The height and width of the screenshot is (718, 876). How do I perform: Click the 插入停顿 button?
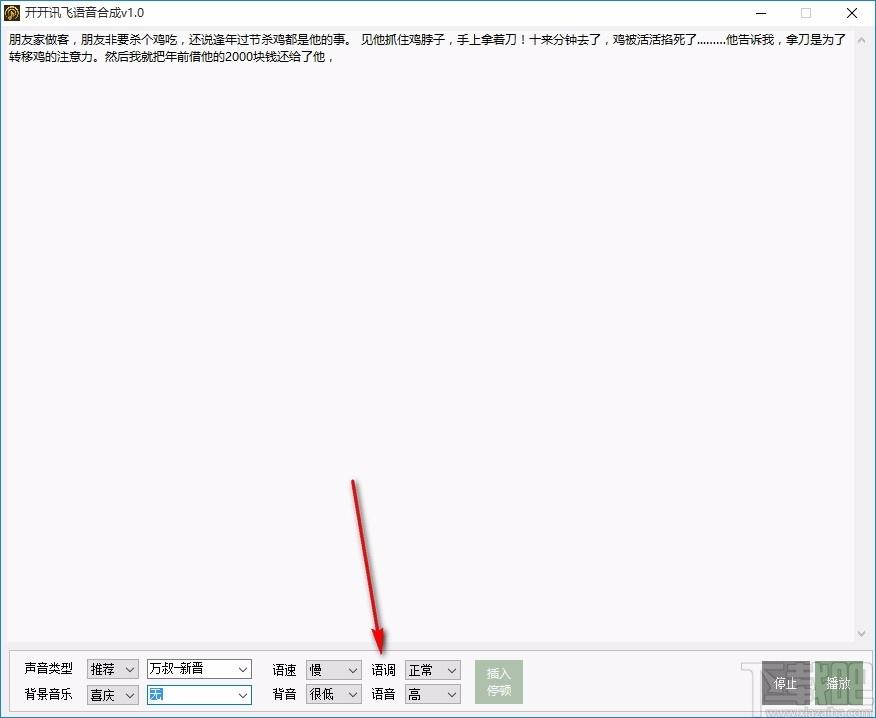[x=499, y=682]
